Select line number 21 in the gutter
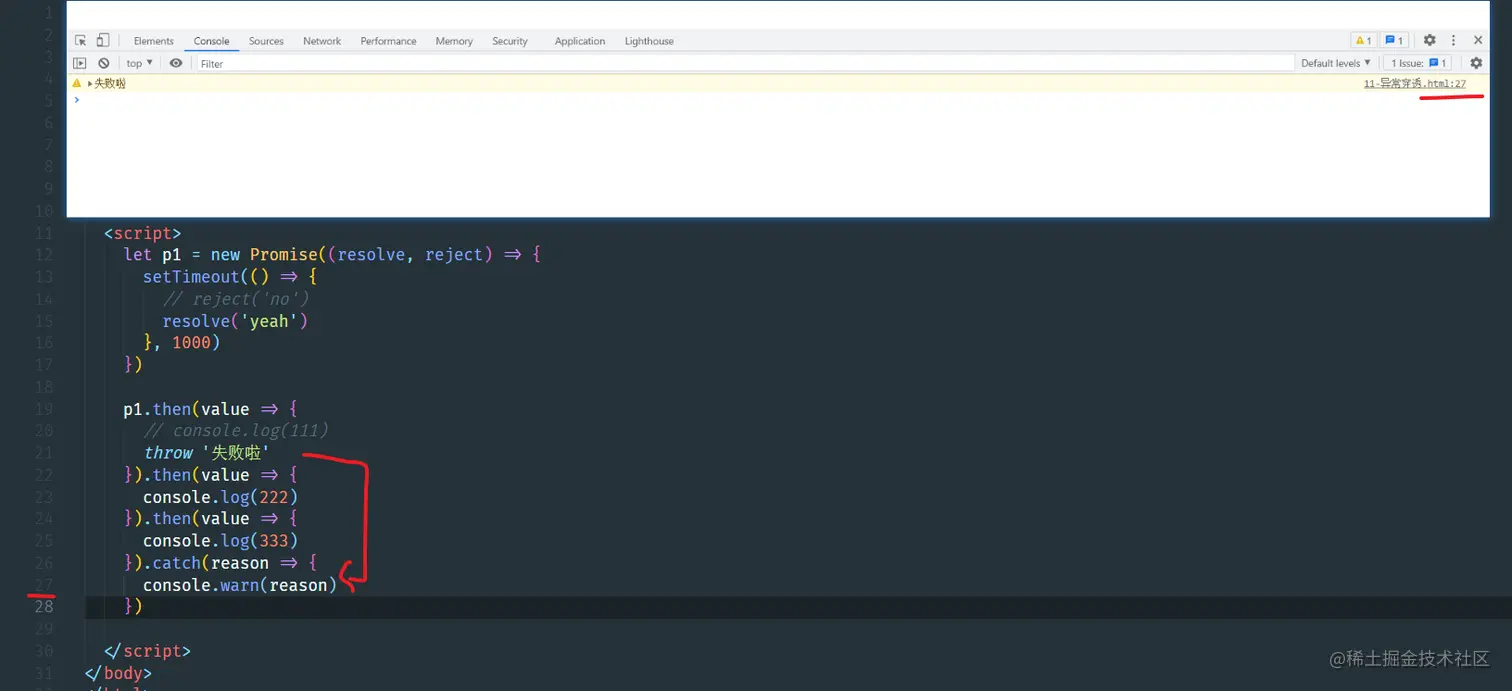 click(x=43, y=453)
